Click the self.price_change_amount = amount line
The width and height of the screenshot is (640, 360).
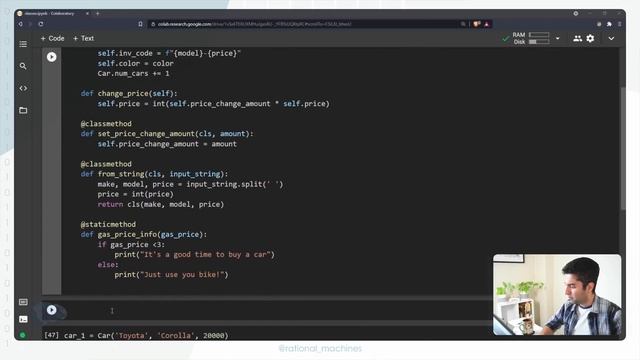167,144
